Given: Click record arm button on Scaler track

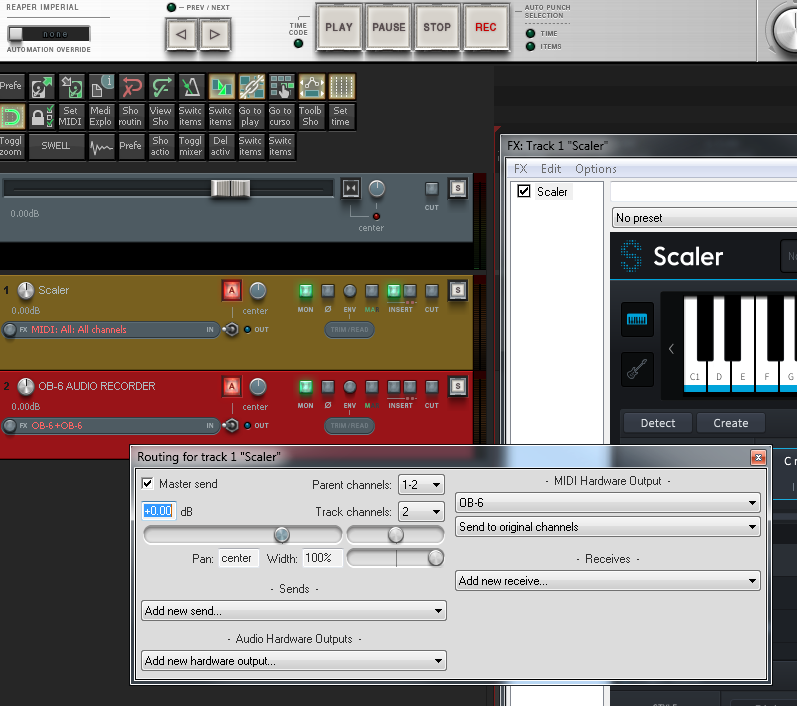Looking at the screenshot, I should point(232,290).
